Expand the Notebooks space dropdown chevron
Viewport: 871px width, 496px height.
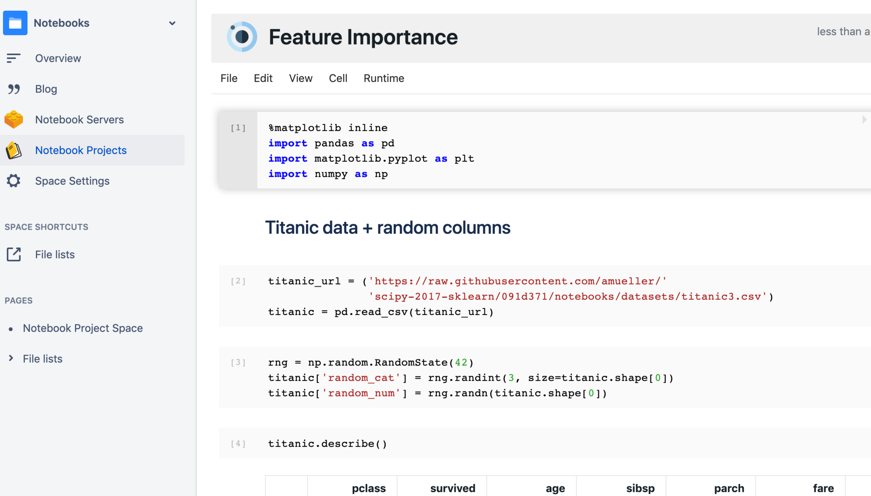tap(172, 23)
